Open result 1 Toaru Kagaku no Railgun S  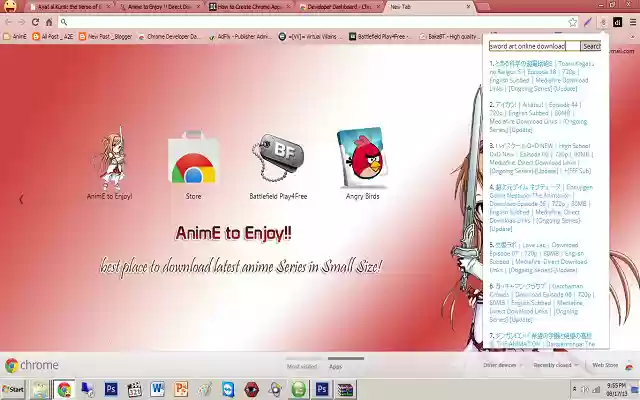(541, 76)
